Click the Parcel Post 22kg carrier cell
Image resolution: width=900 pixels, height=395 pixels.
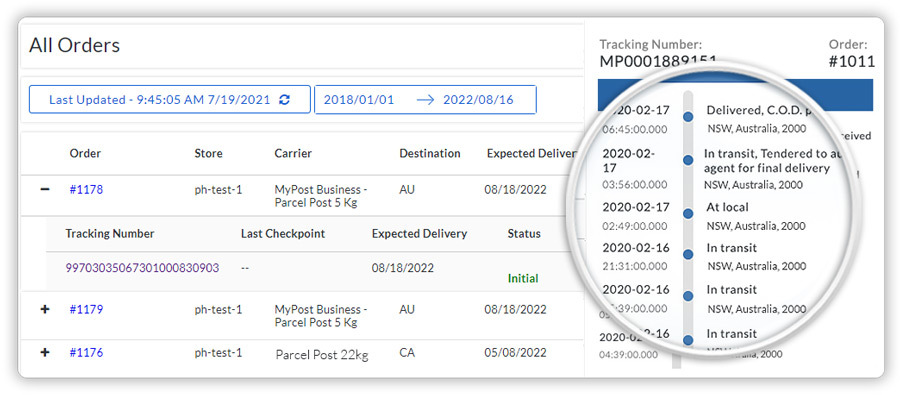tap(322, 354)
